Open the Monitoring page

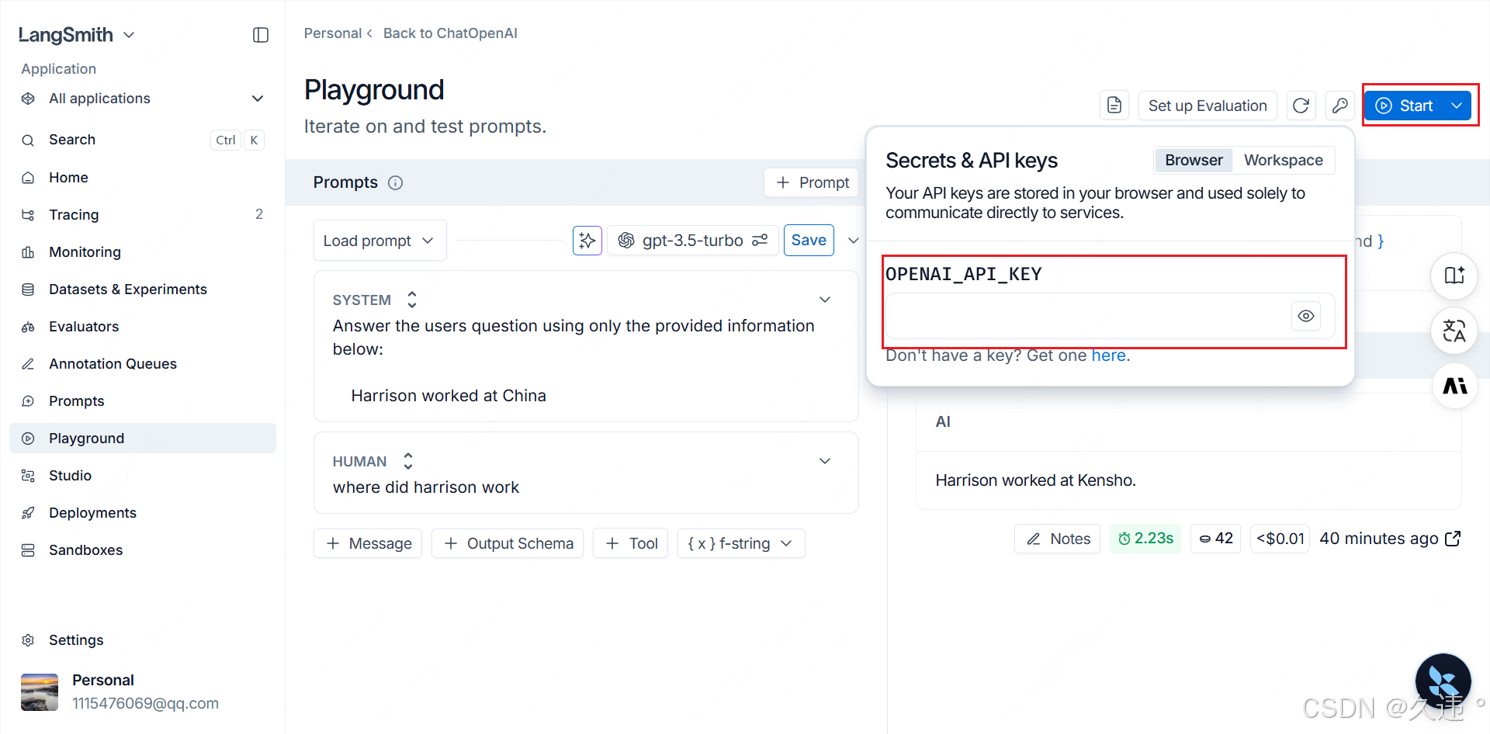[142, 252]
